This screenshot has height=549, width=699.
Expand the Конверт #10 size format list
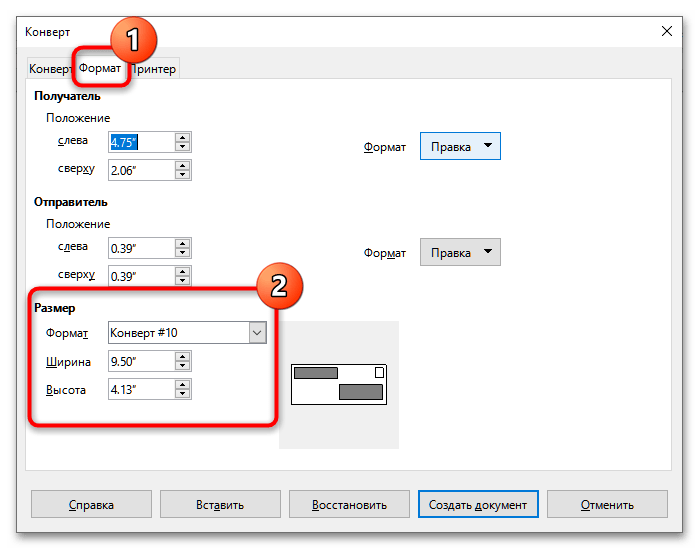(x=257, y=333)
